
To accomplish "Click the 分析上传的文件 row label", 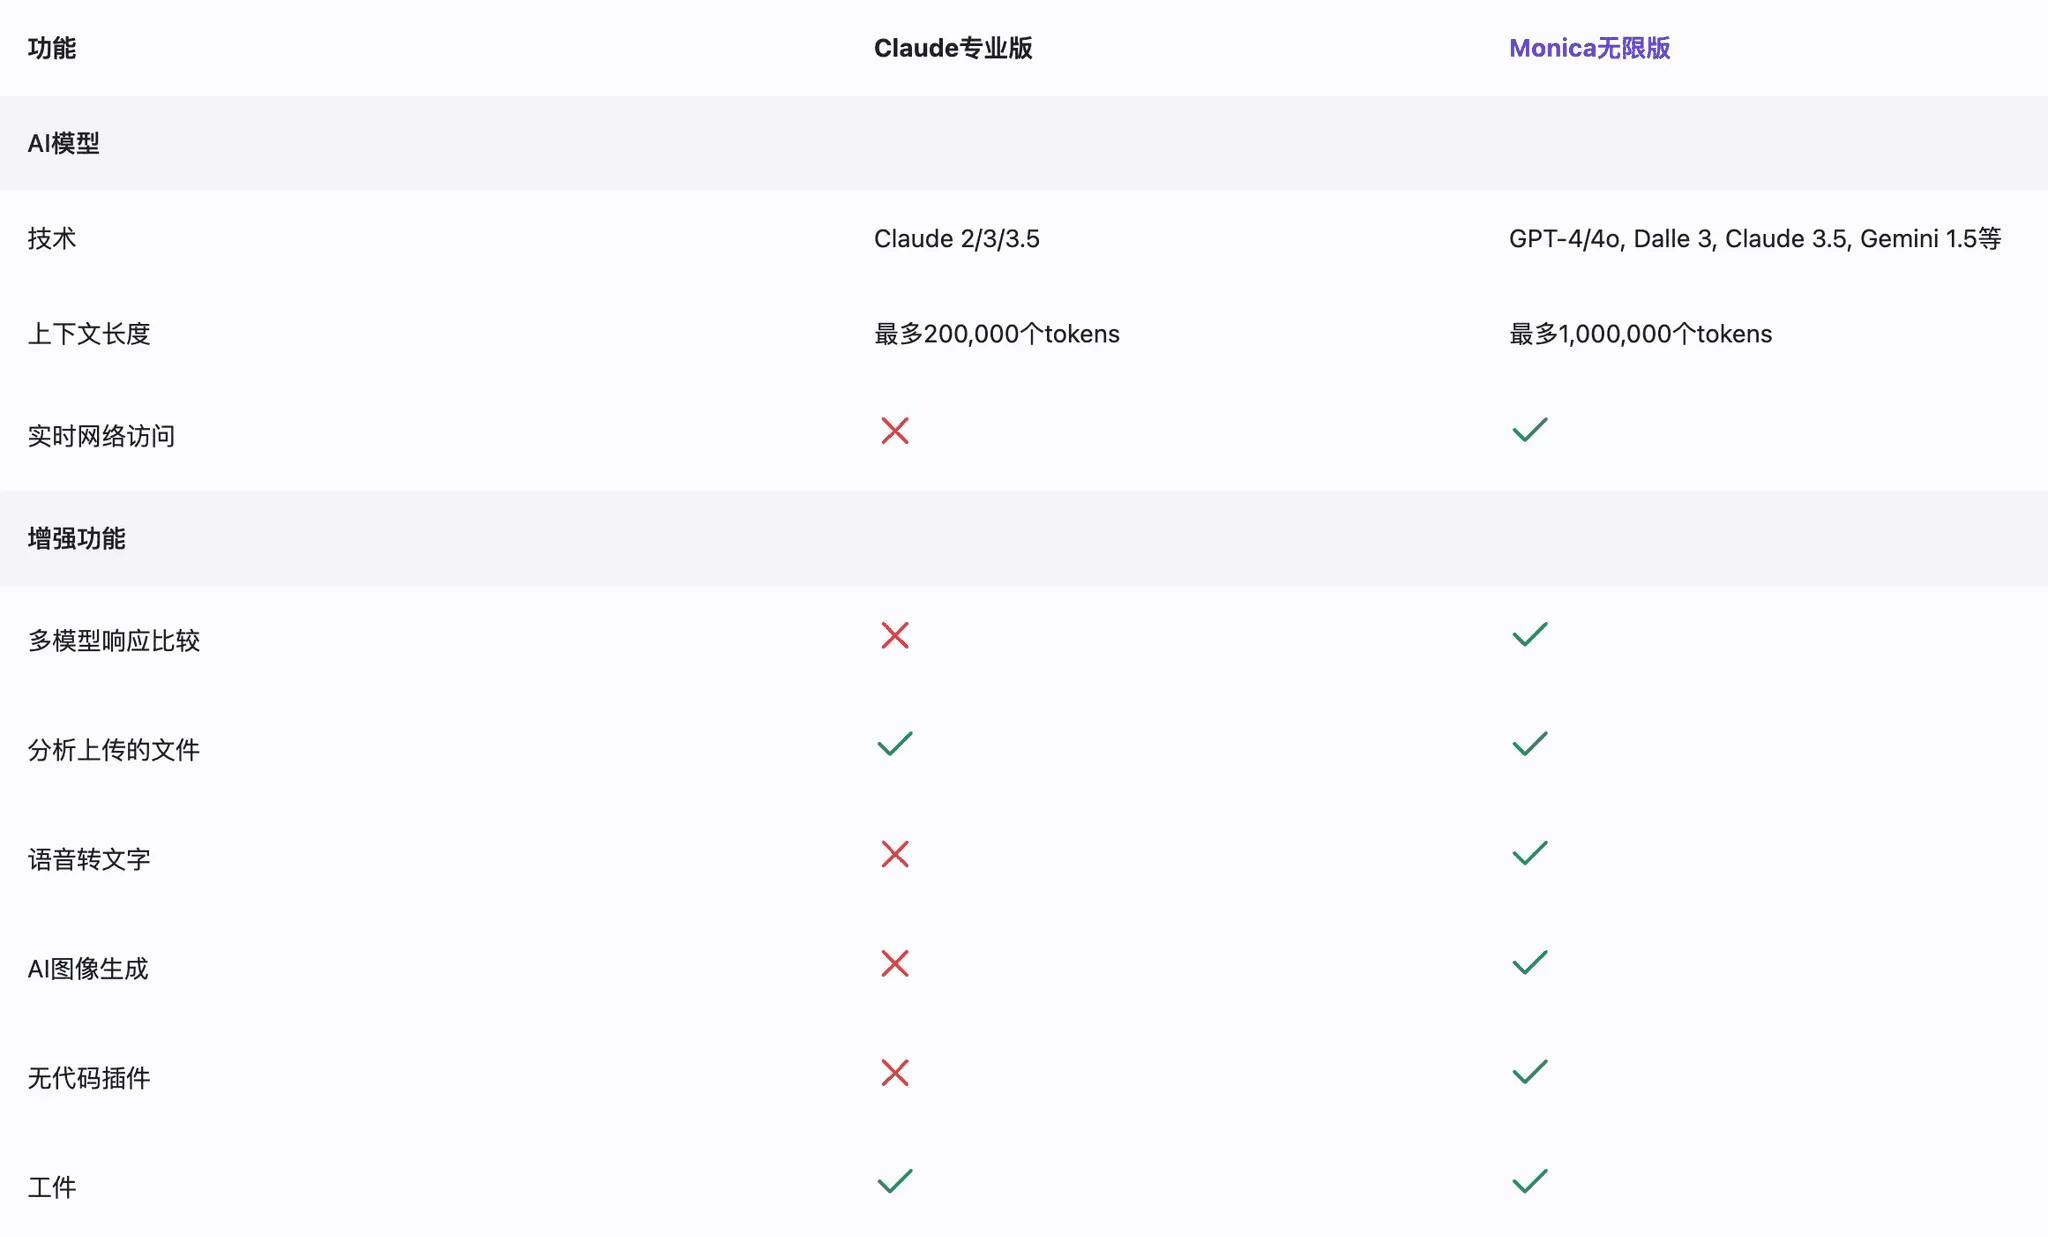I will point(114,750).
